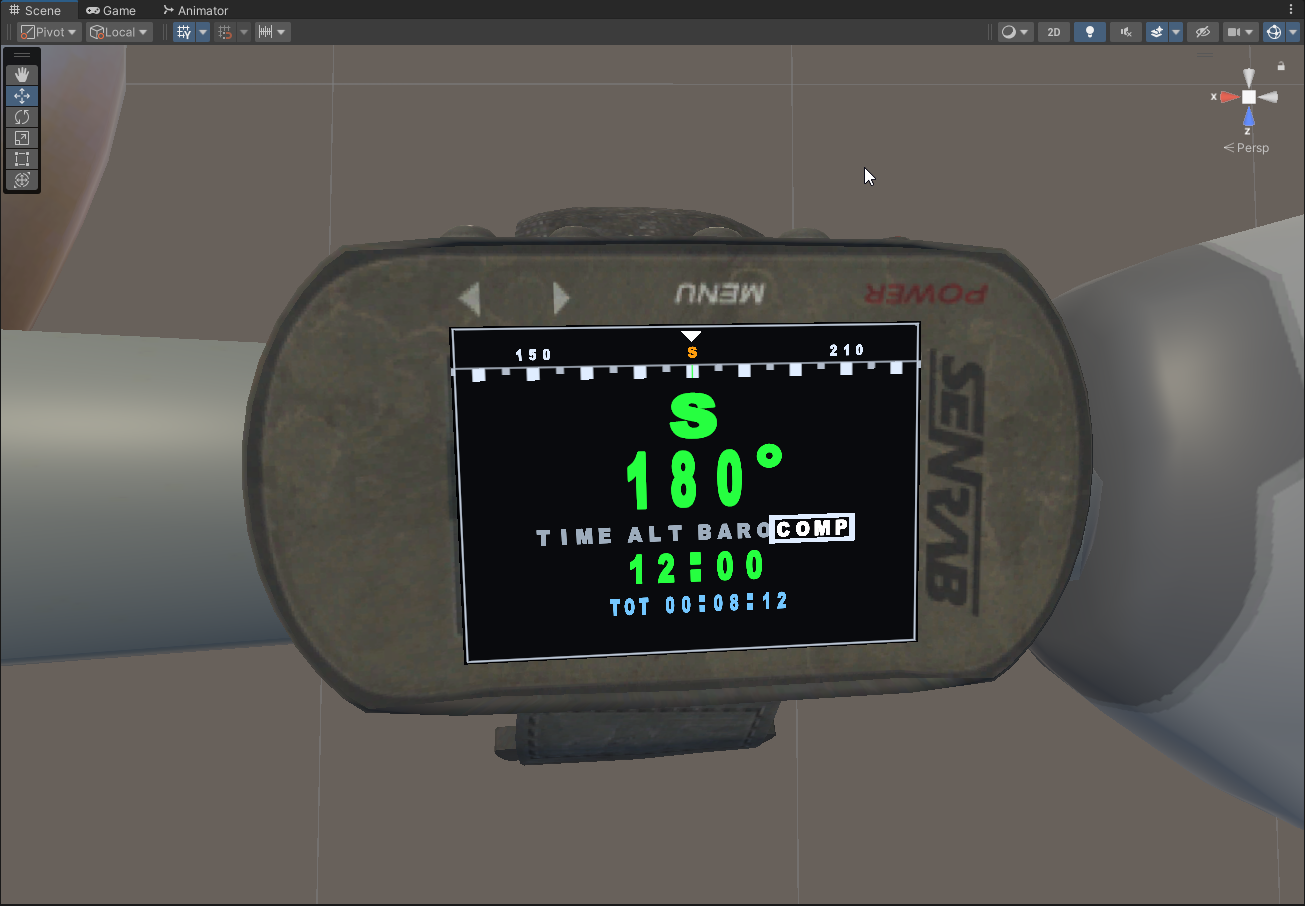Click the TIME label on device screen
1305x906 pixels.
coord(574,537)
